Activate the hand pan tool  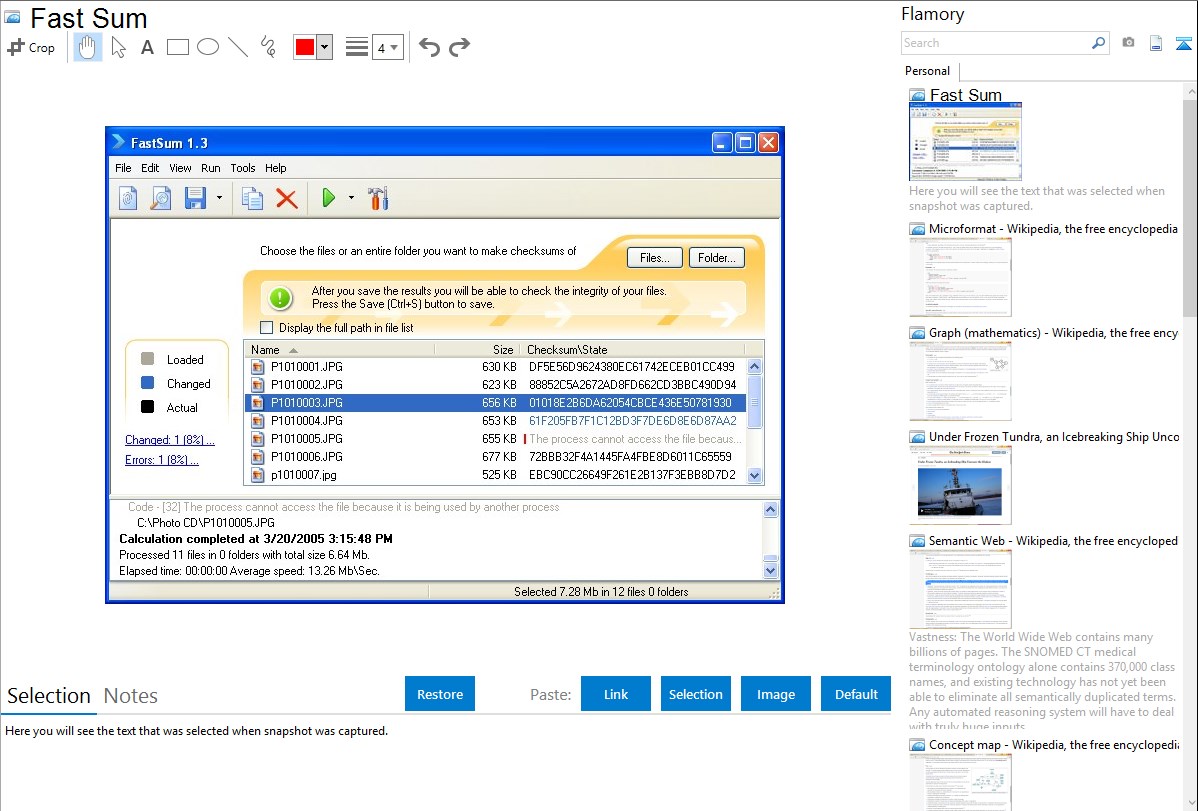88,47
